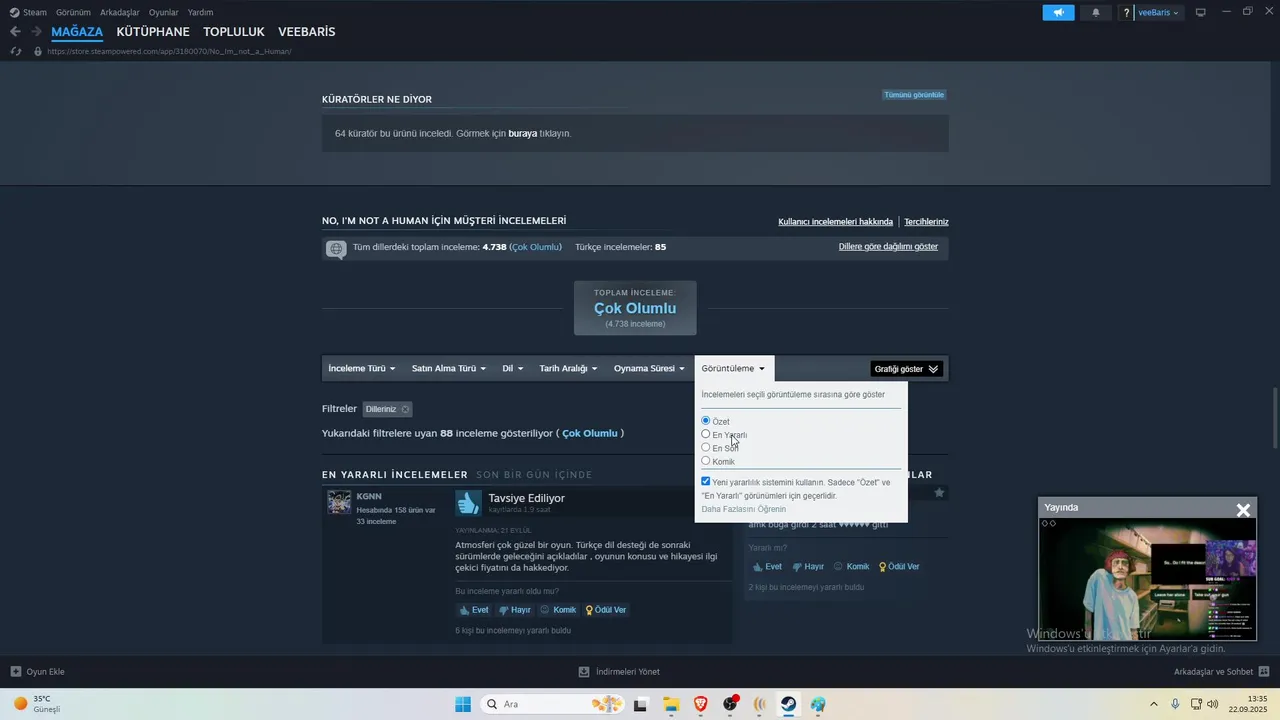Open the Görünüm menu
Screen dimensions: 1280x720
tap(73, 12)
